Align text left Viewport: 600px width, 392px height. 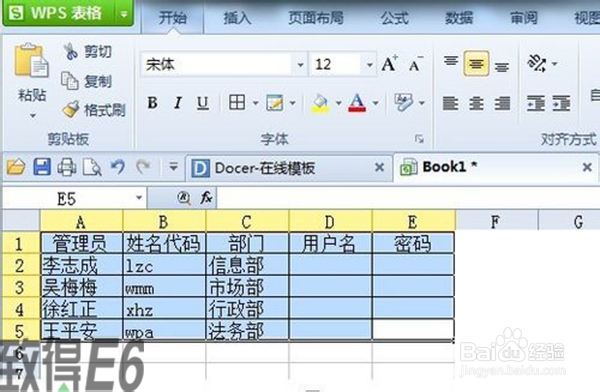coord(450,103)
